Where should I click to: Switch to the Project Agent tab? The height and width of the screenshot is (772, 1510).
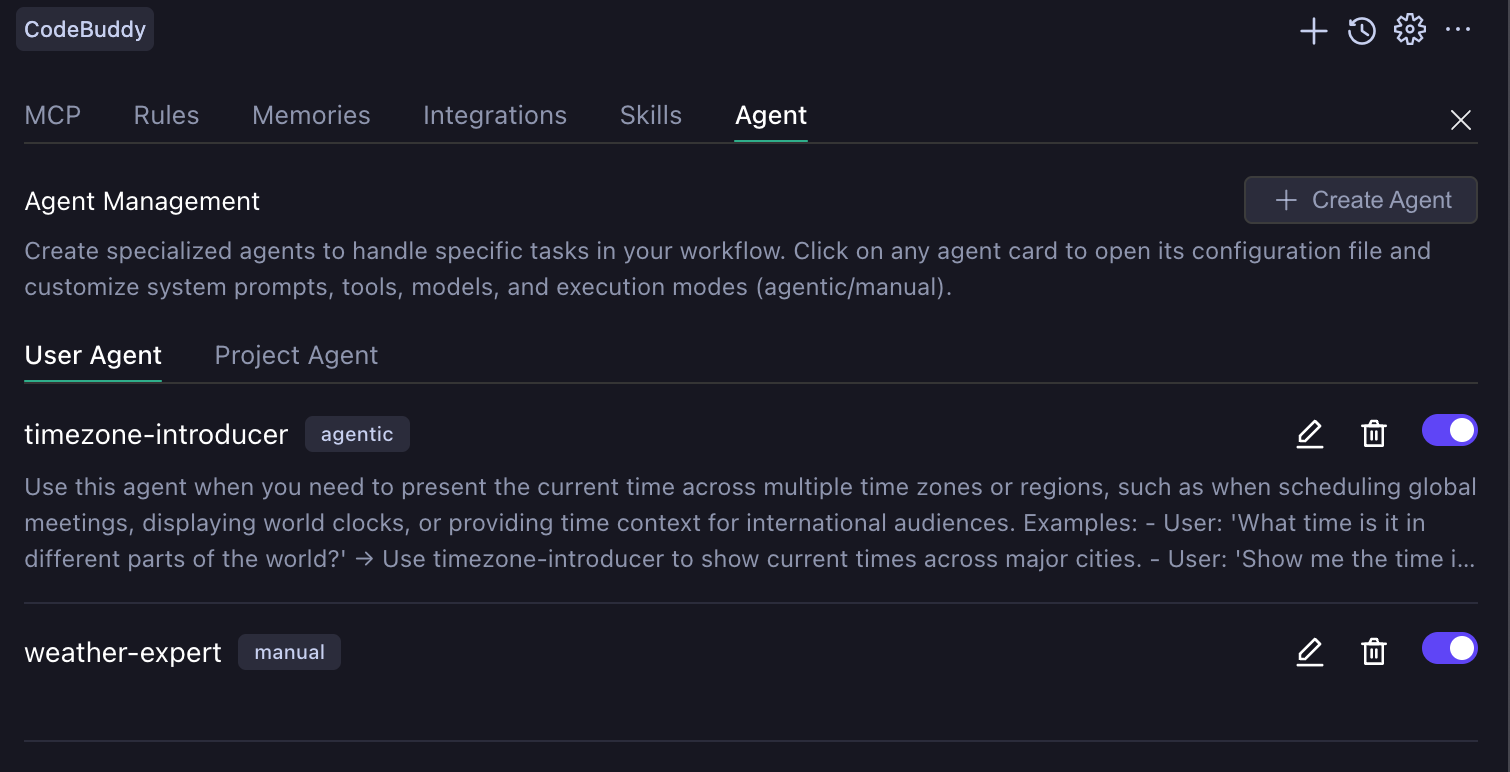[296, 356]
